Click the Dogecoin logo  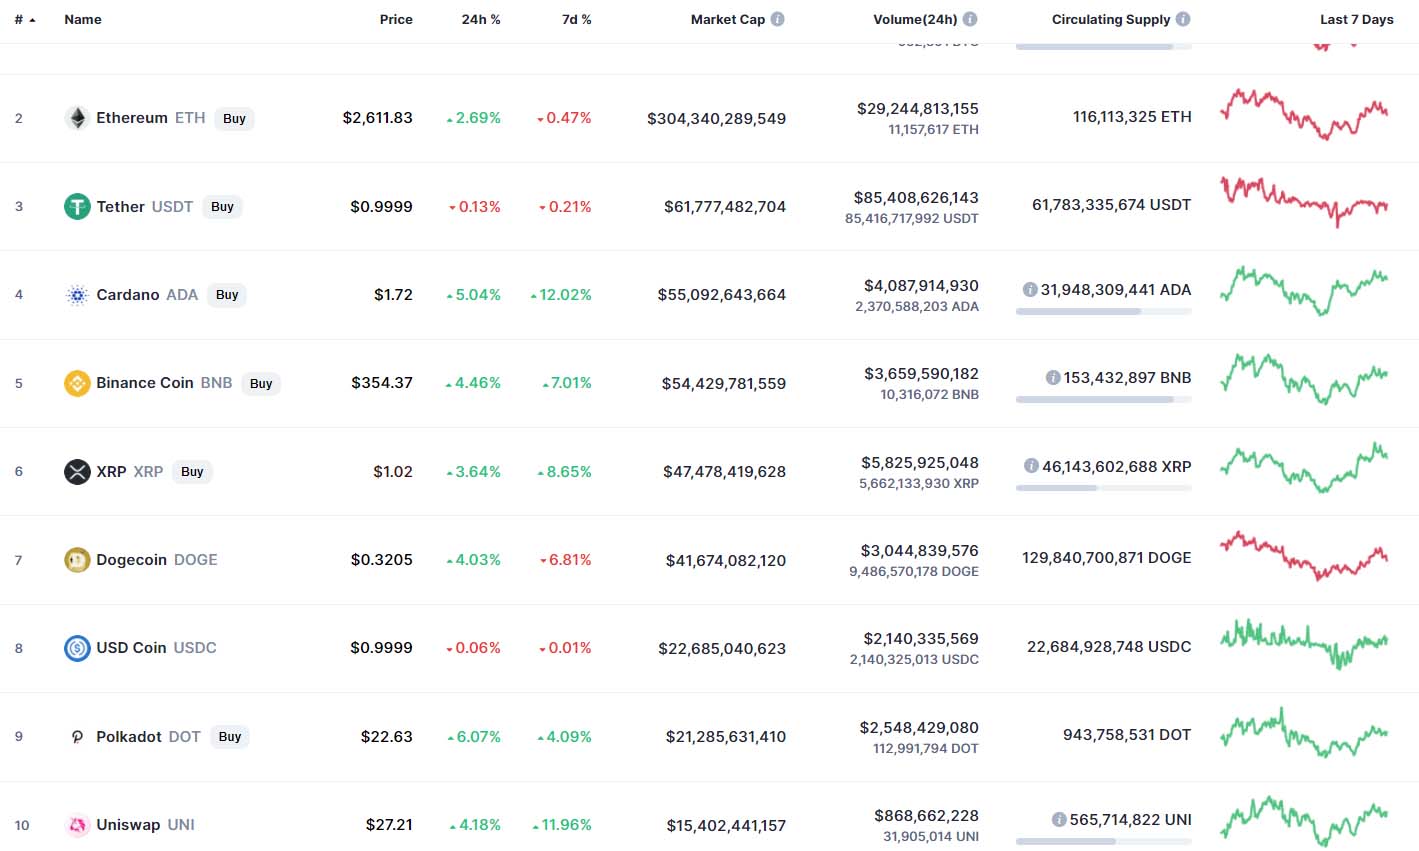77,559
